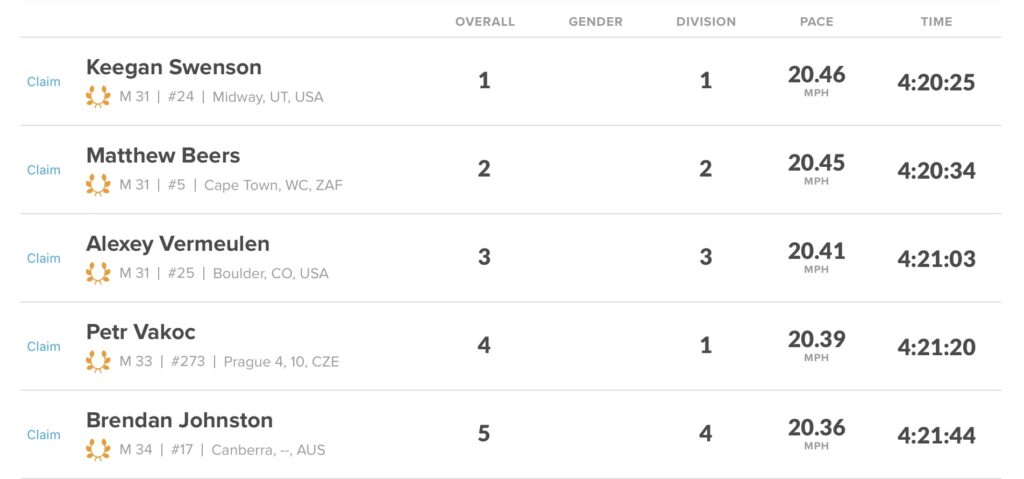The image size is (1024, 479).
Task: Click laurel icon beside Keegan Swenson
Action: (98, 97)
